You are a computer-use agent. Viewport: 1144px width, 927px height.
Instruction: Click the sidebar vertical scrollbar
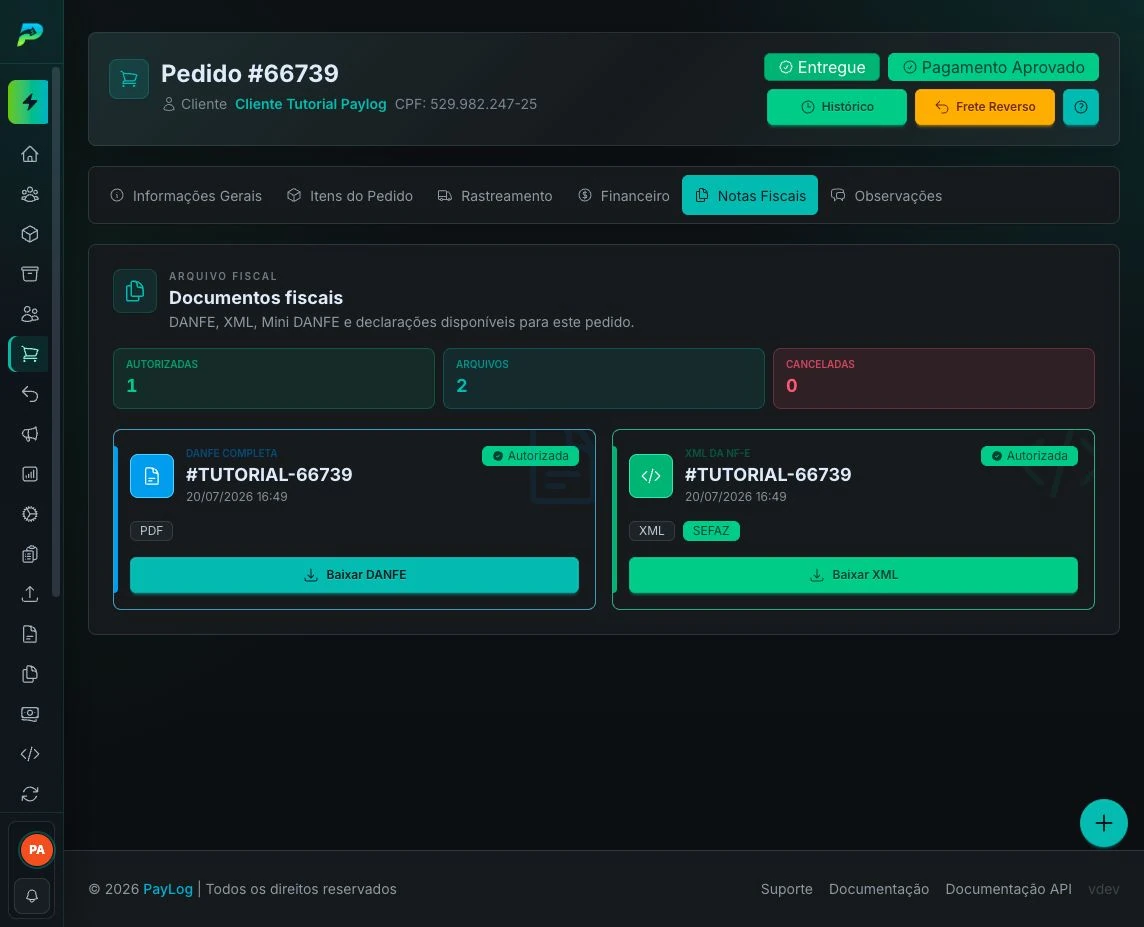click(56, 332)
